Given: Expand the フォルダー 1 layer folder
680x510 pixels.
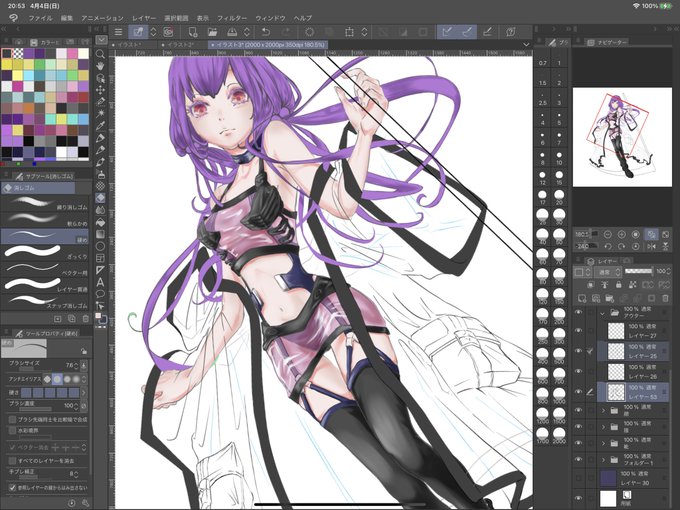Looking at the screenshot, I should [603, 460].
